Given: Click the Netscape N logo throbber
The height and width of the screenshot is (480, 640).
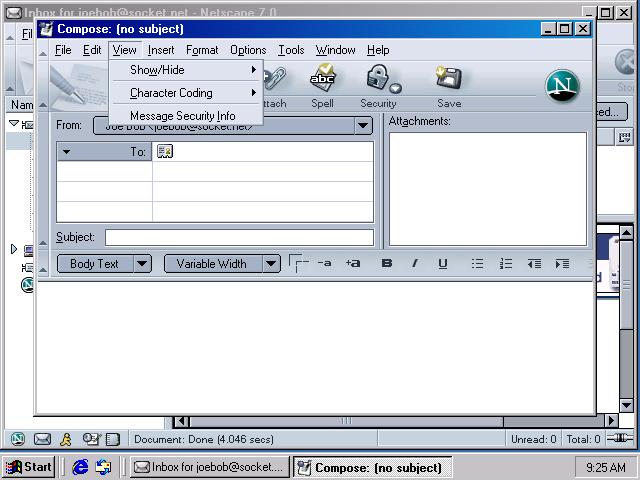Looking at the screenshot, I should tap(562, 86).
